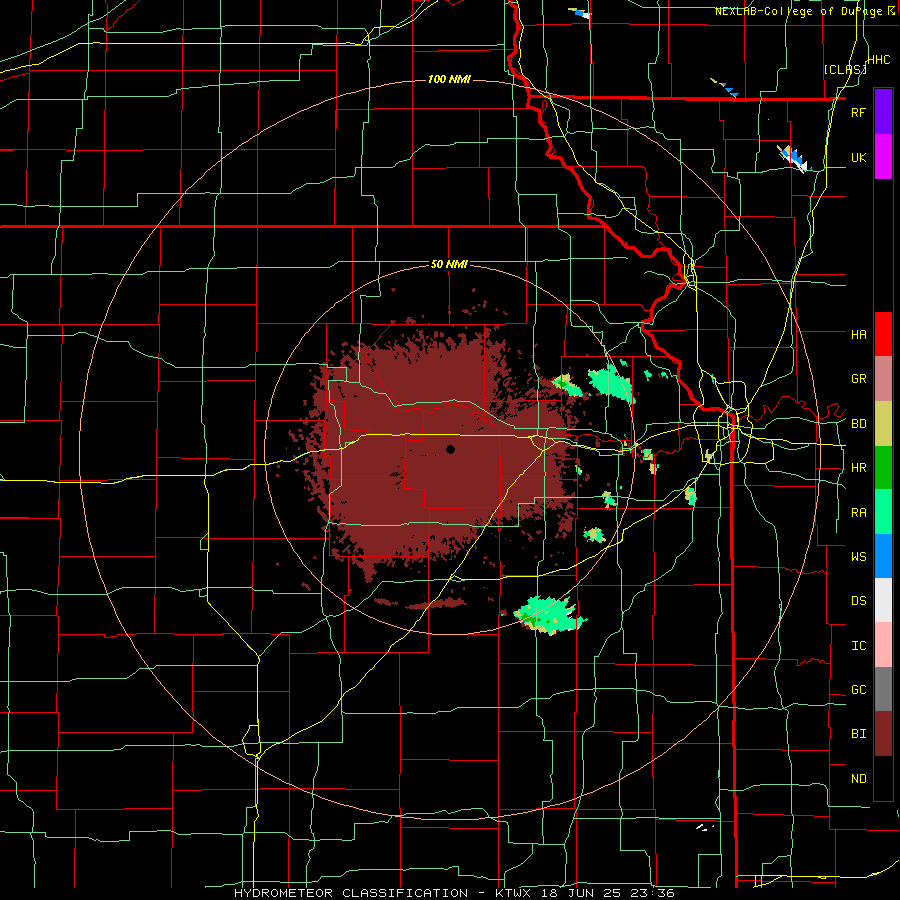
Task: Click the UK magenta legend swatch
Action: tap(883, 157)
